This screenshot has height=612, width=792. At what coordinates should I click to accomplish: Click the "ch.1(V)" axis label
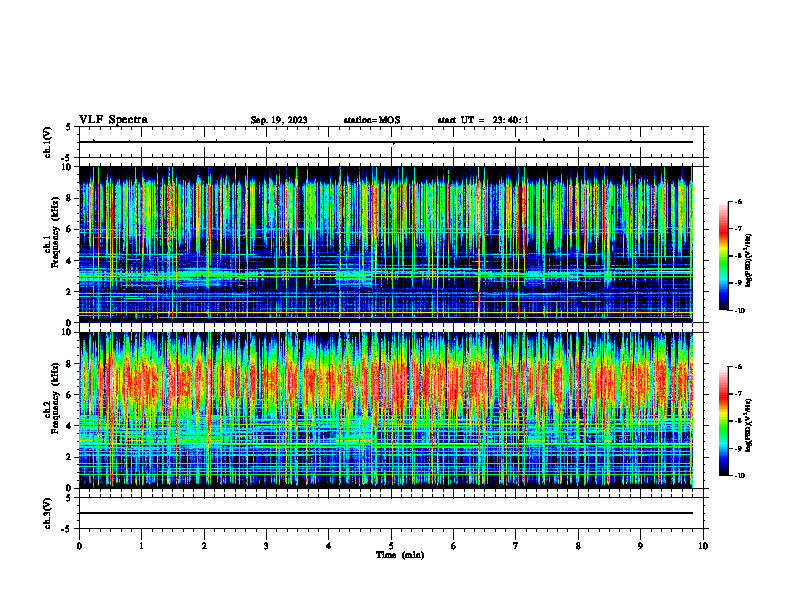coord(47,142)
